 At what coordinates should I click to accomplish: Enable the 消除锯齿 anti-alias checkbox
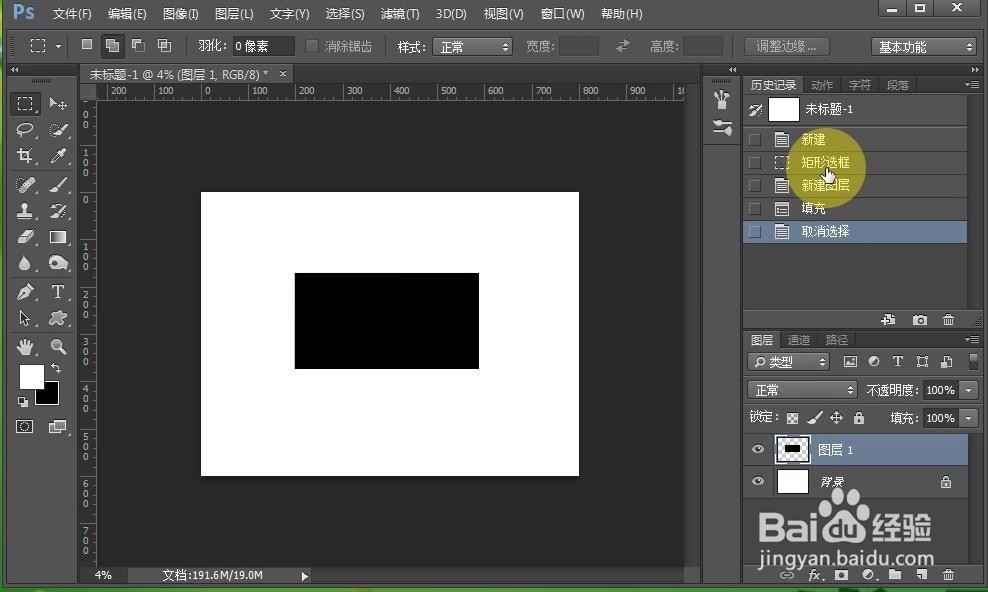tap(311, 45)
